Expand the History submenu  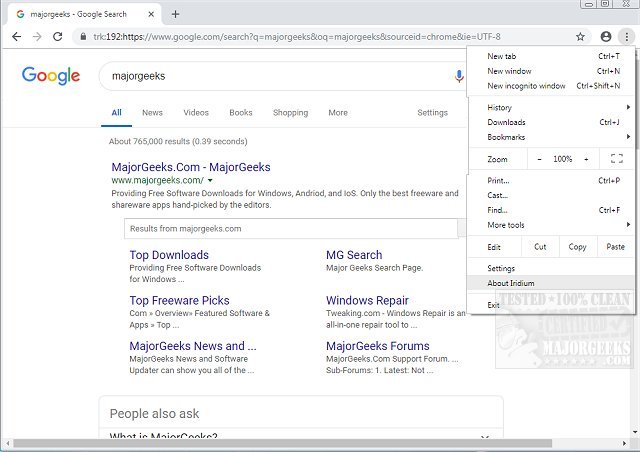[x=551, y=107]
